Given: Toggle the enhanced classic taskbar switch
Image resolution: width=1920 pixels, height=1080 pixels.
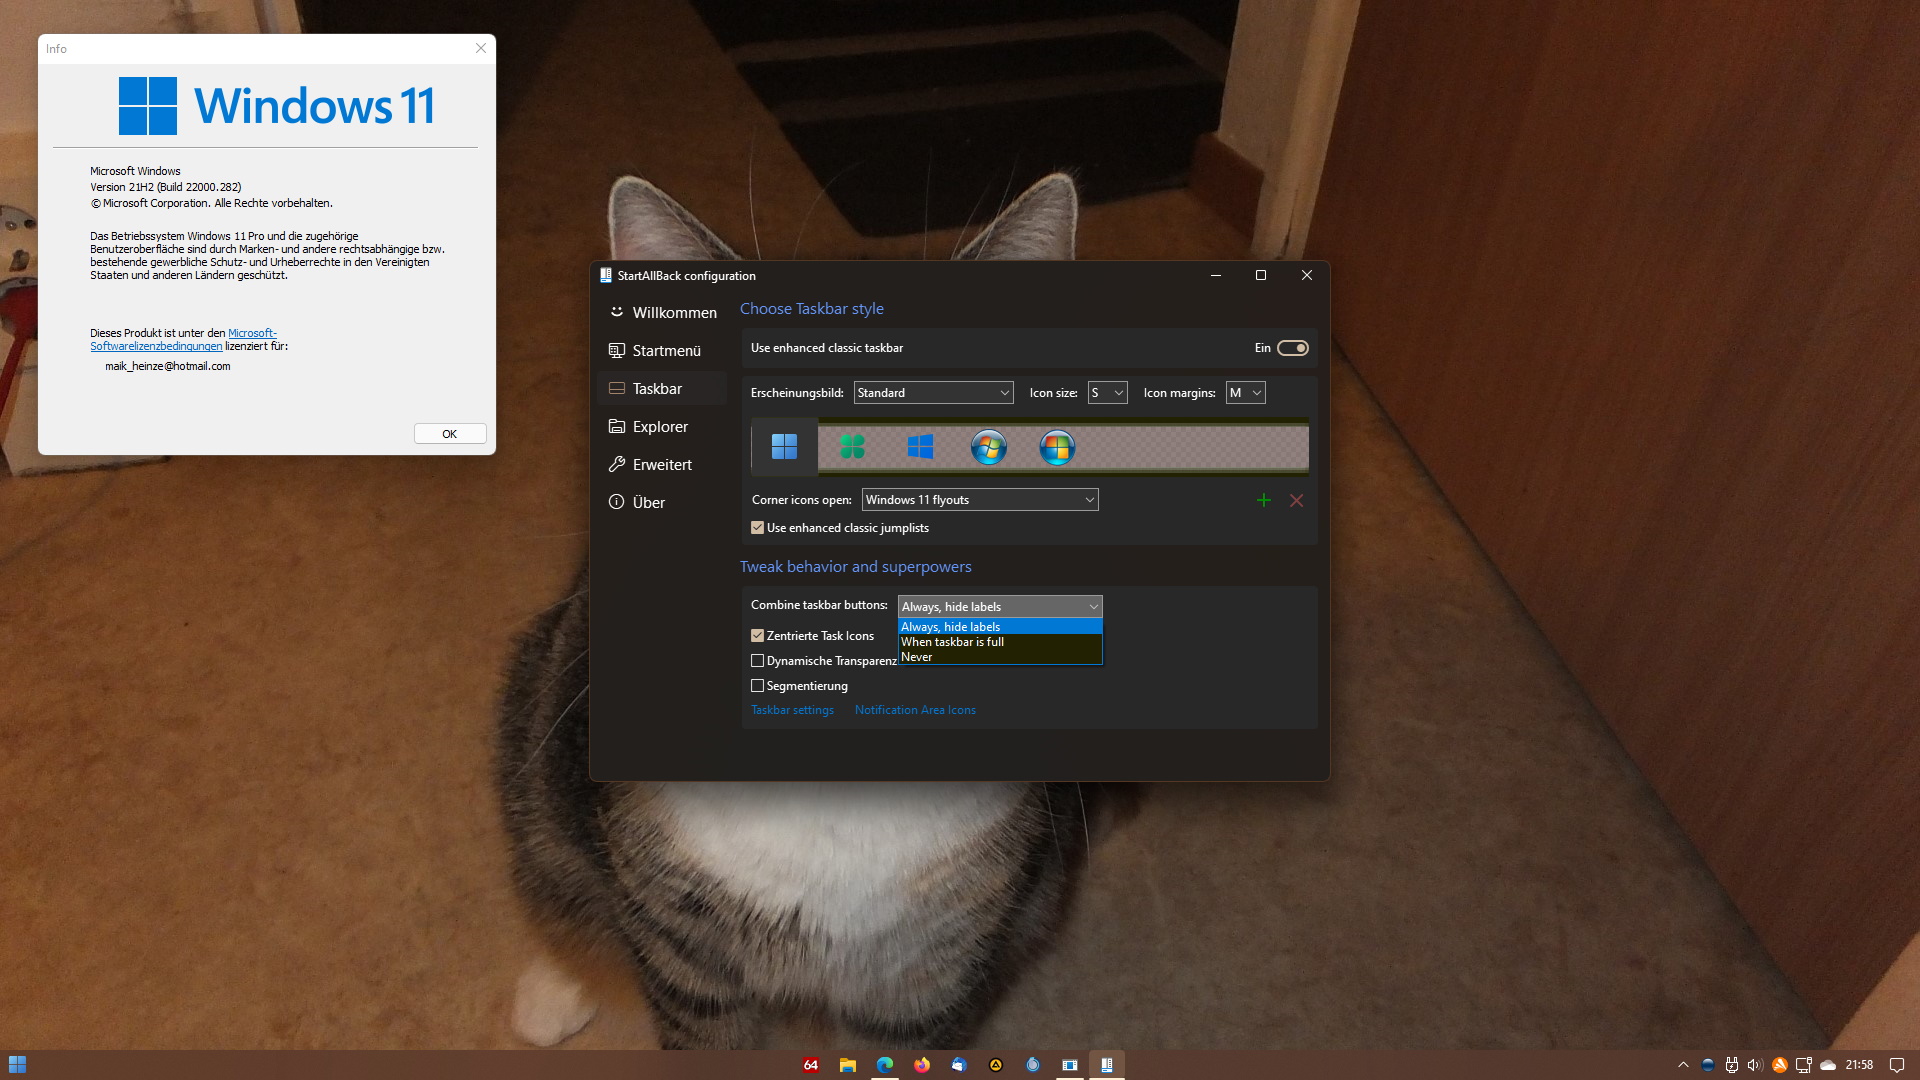Looking at the screenshot, I should [x=1292, y=348].
